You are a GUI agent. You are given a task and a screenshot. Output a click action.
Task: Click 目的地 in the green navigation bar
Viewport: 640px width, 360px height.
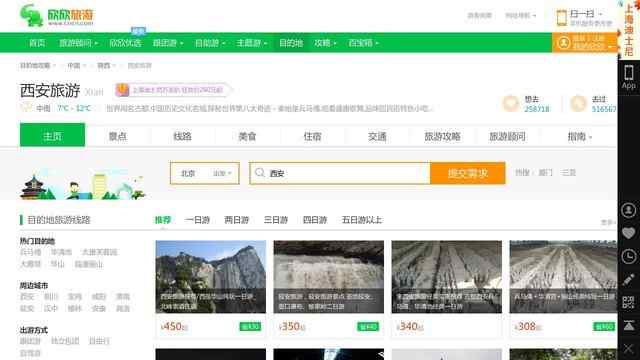pos(291,43)
